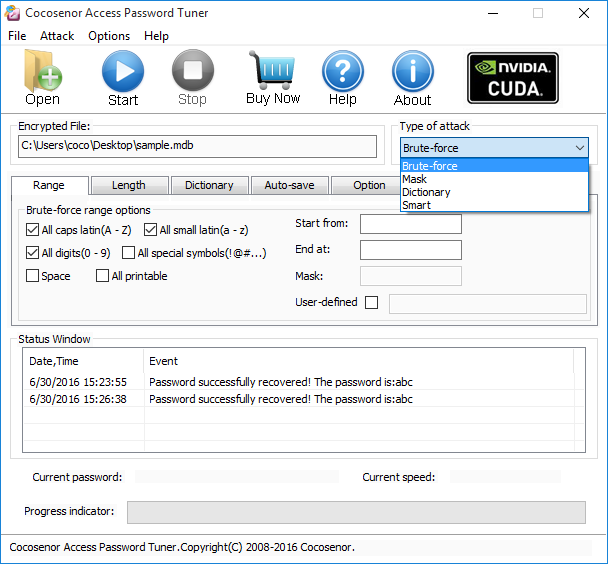
Task: Click the app icon in the title bar
Action: [12, 13]
